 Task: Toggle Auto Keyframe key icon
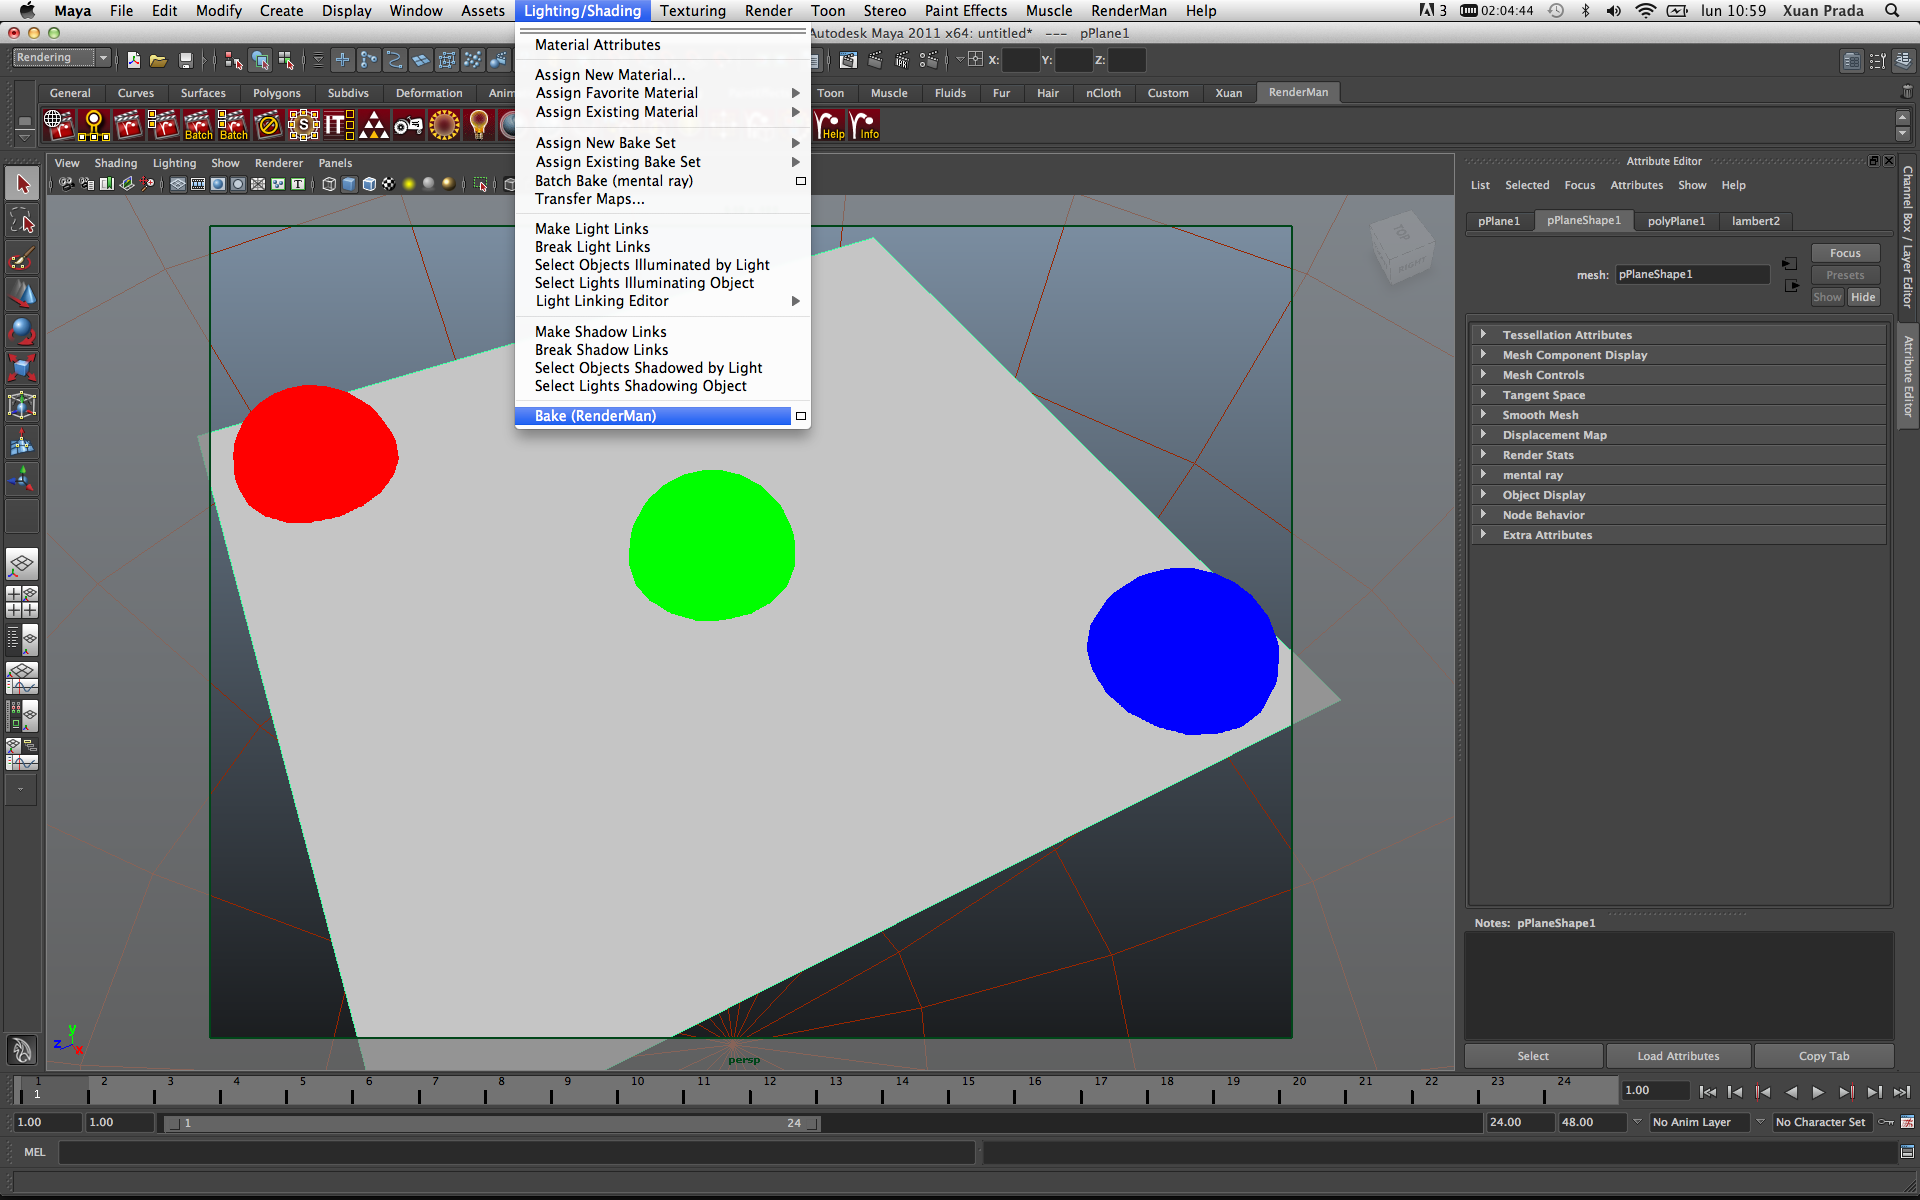[1886, 1122]
